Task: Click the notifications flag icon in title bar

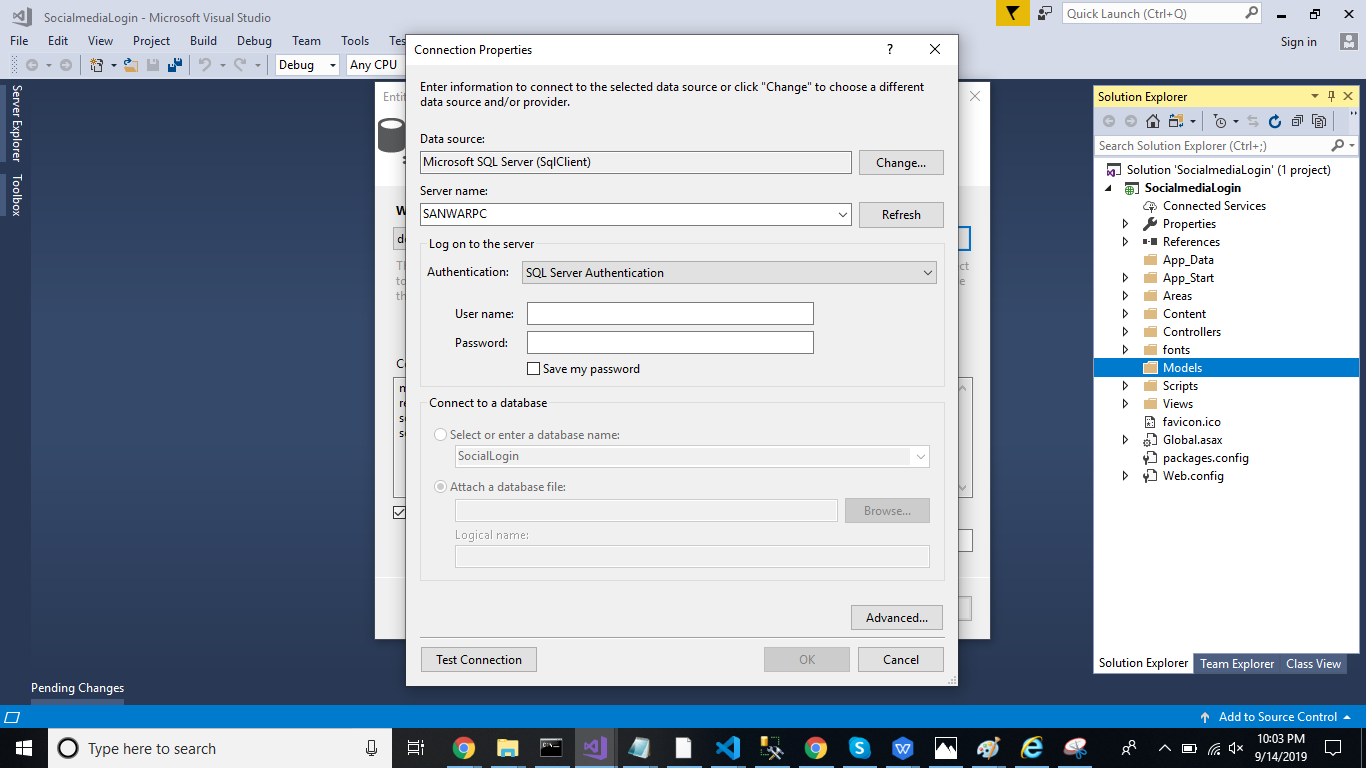Action: point(1013,13)
